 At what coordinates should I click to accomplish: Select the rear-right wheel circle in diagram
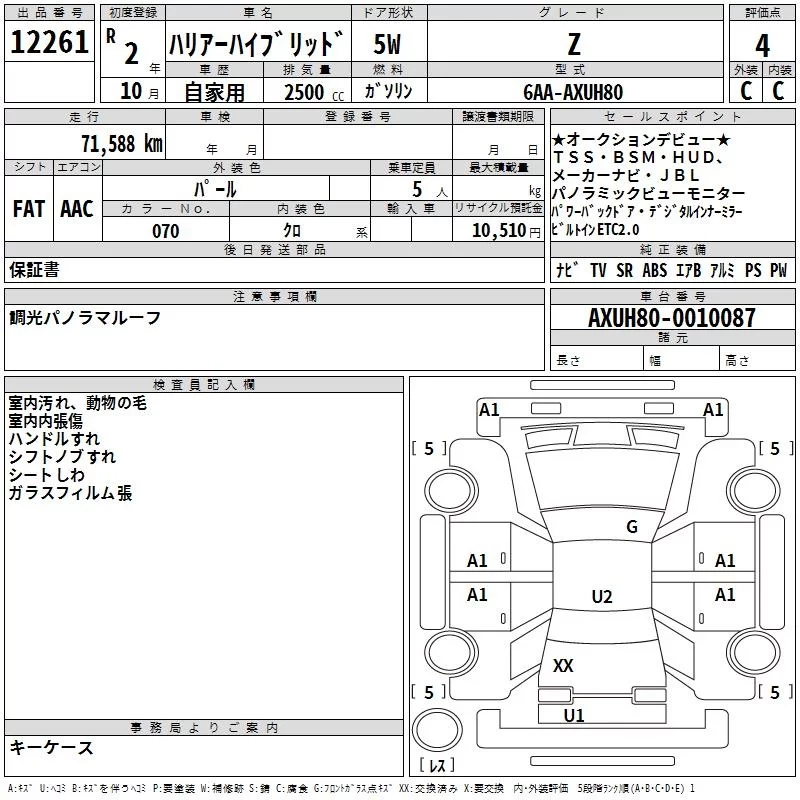753,652
